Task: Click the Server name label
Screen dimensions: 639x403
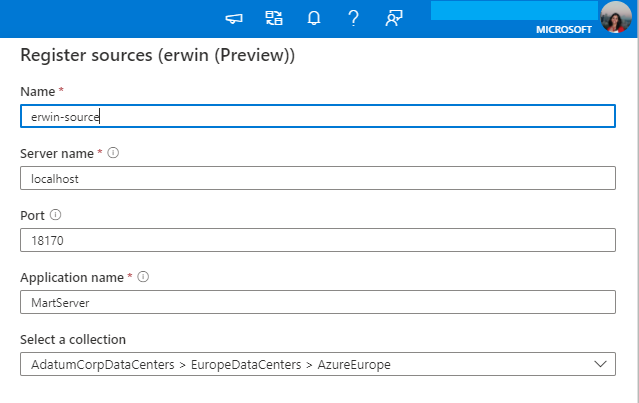Action: pos(57,153)
